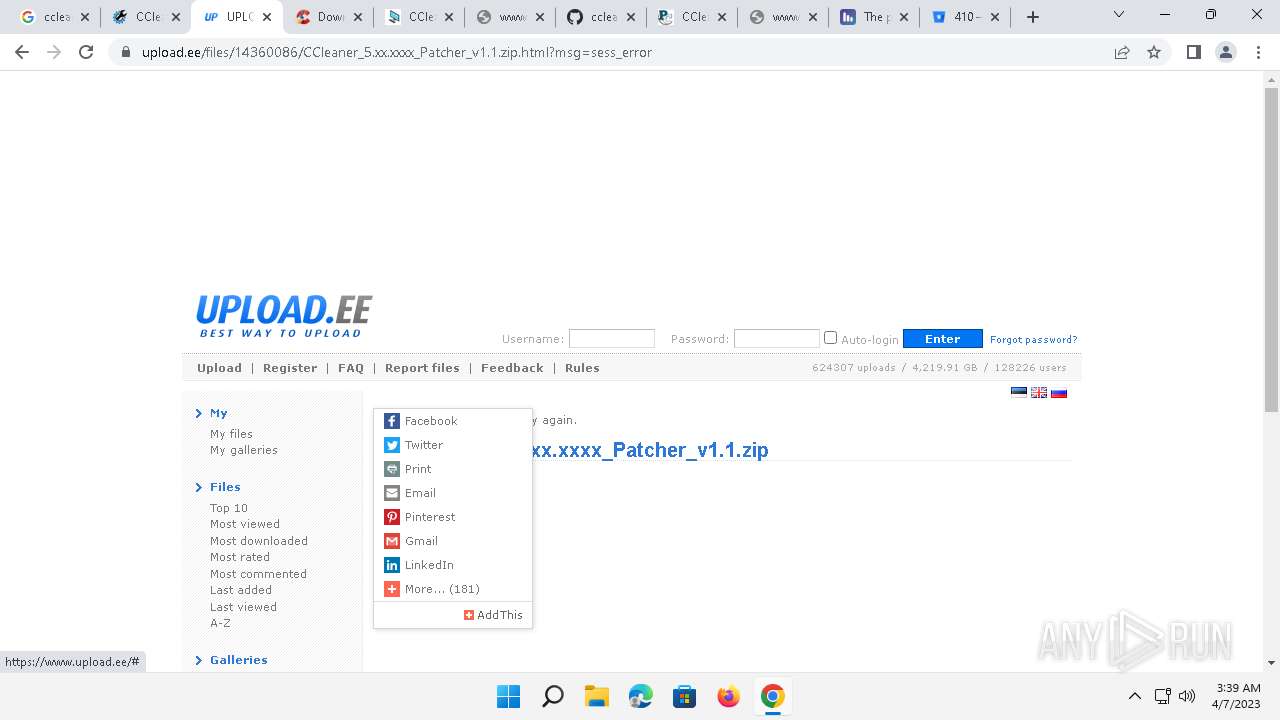The width and height of the screenshot is (1280, 720).
Task: Open Microsoft Store from taskbar
Action: point(684,696)
